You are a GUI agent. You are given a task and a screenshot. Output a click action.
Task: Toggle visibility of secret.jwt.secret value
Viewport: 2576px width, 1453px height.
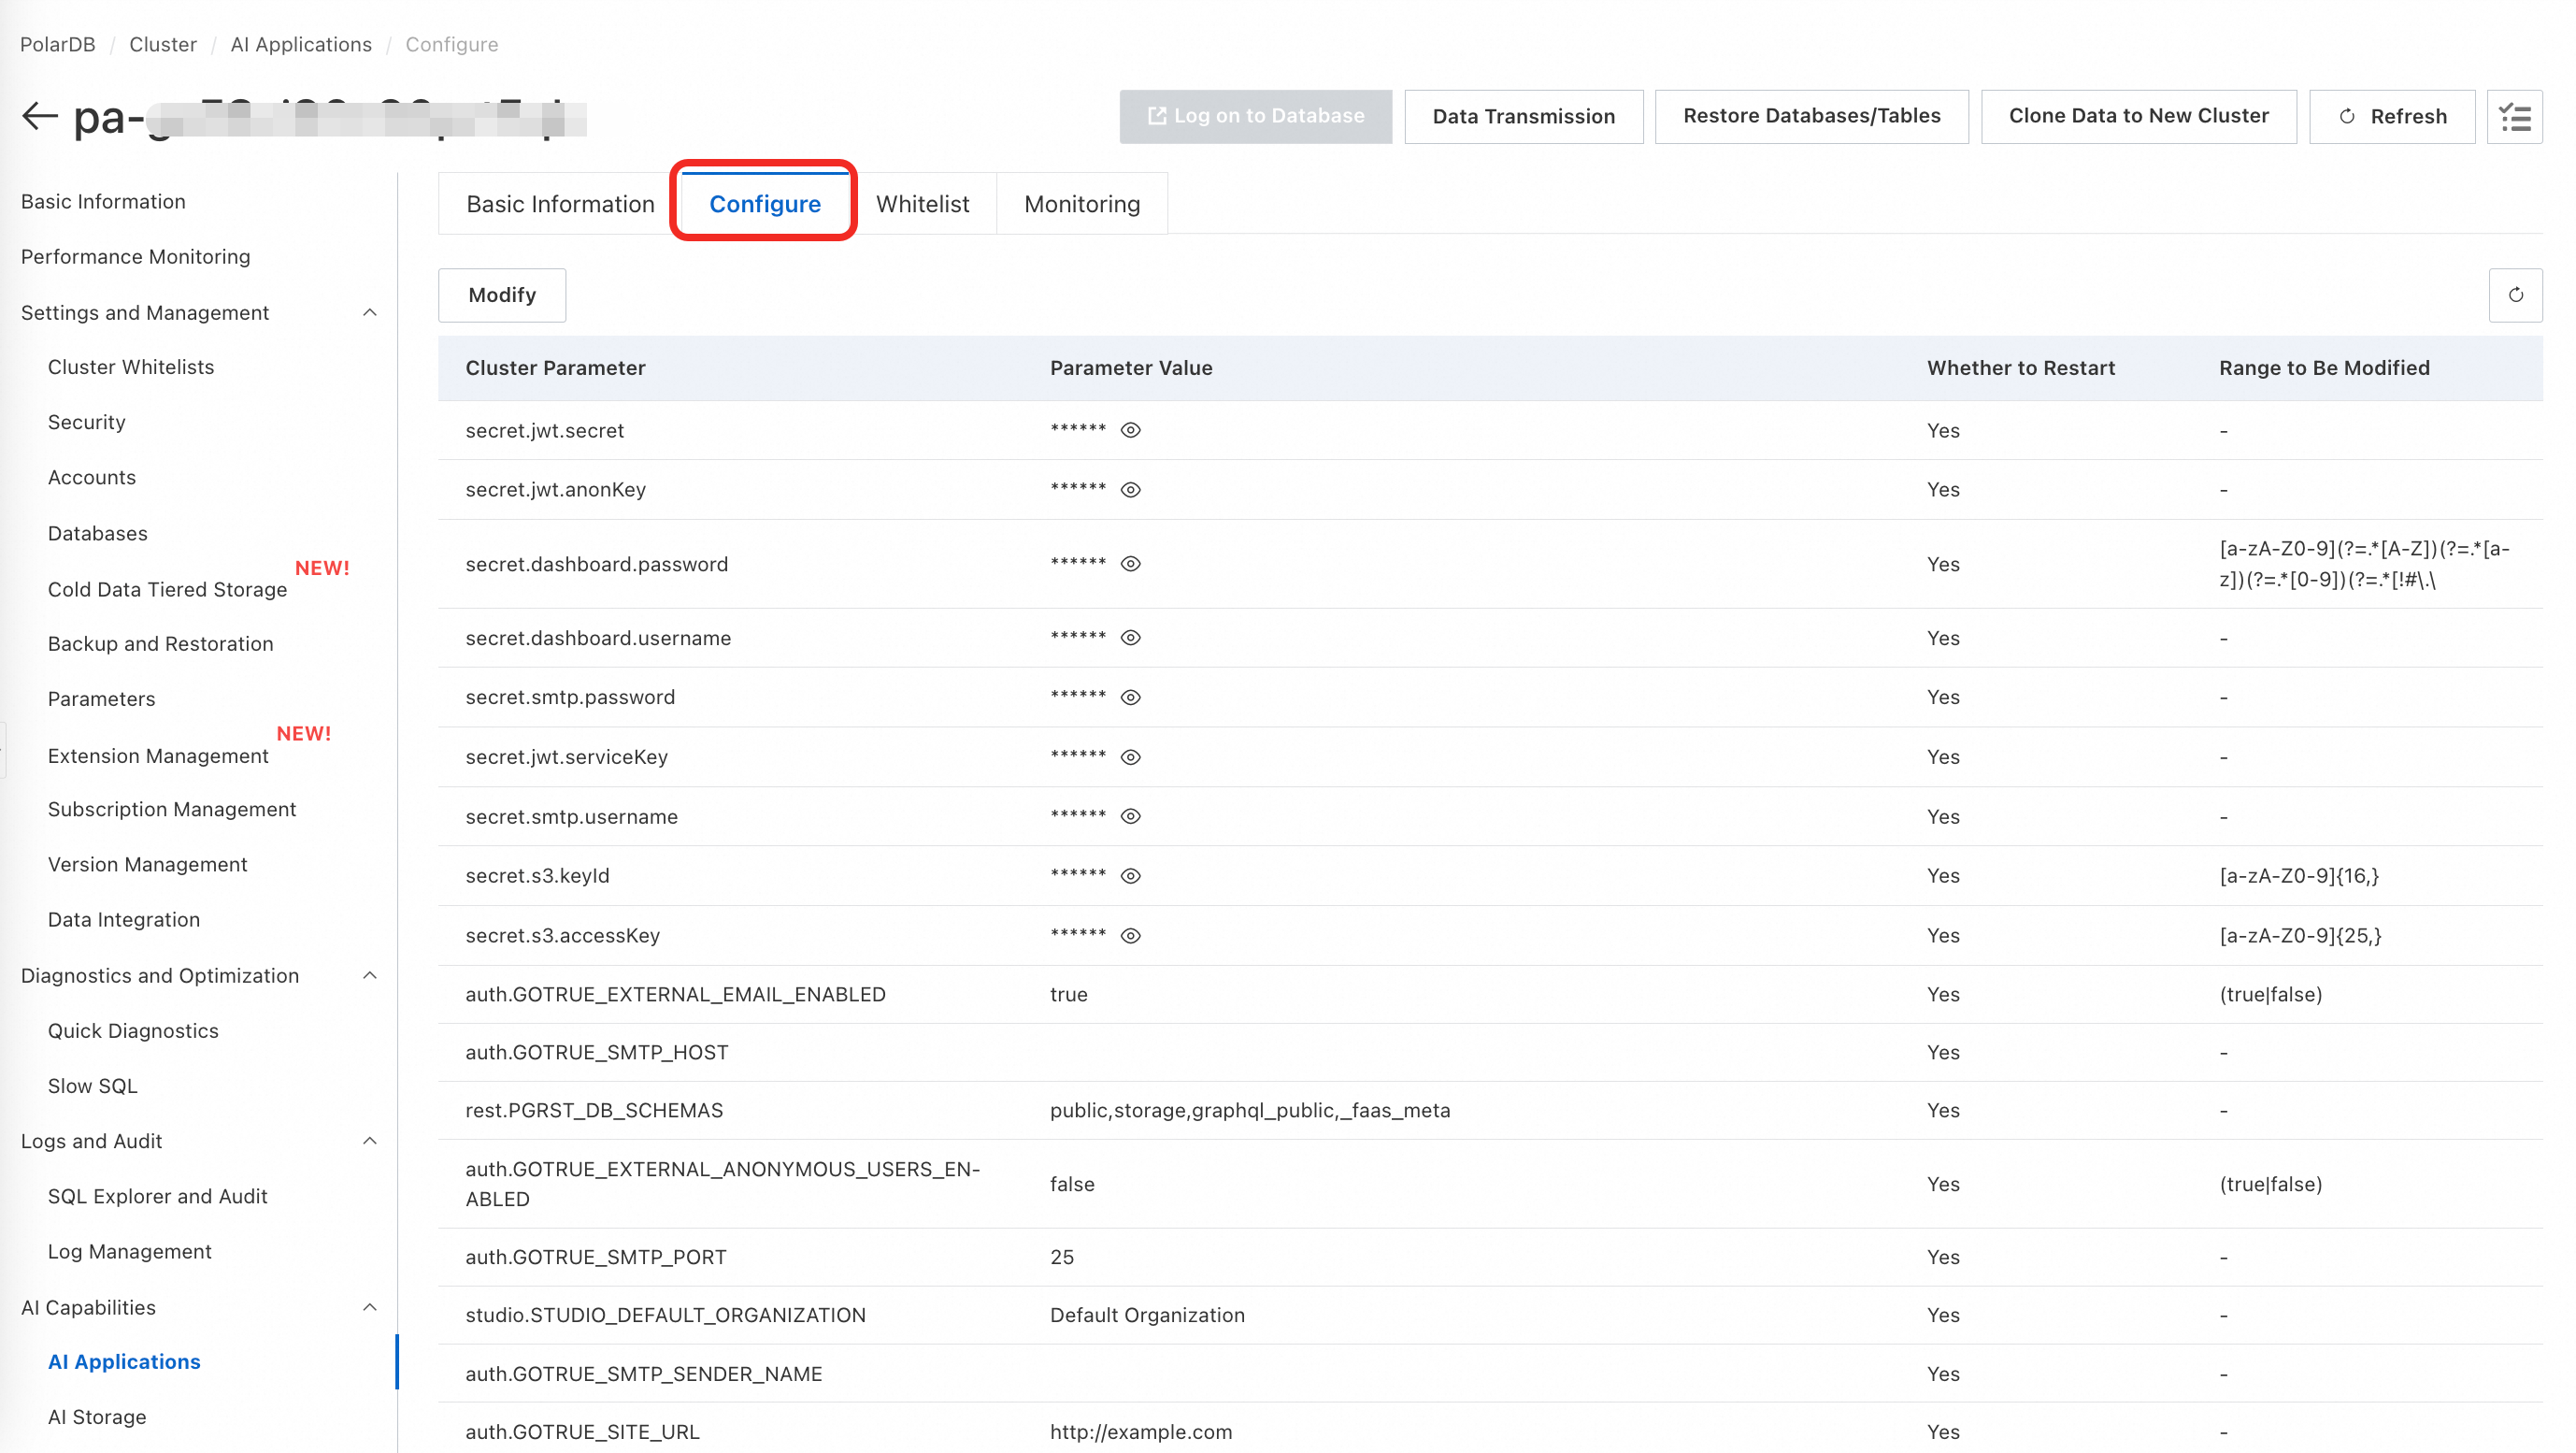(x=1130, y=430)
